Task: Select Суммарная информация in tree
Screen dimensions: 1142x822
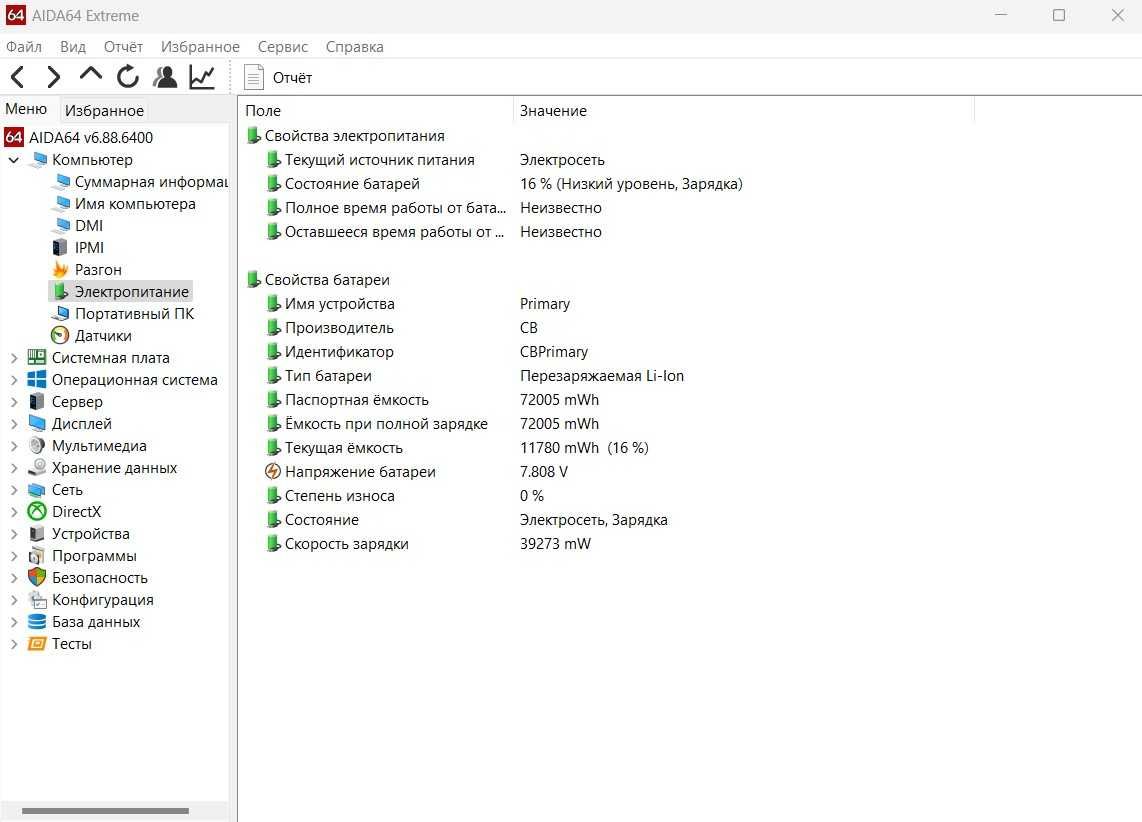Action: click(151, 182)
